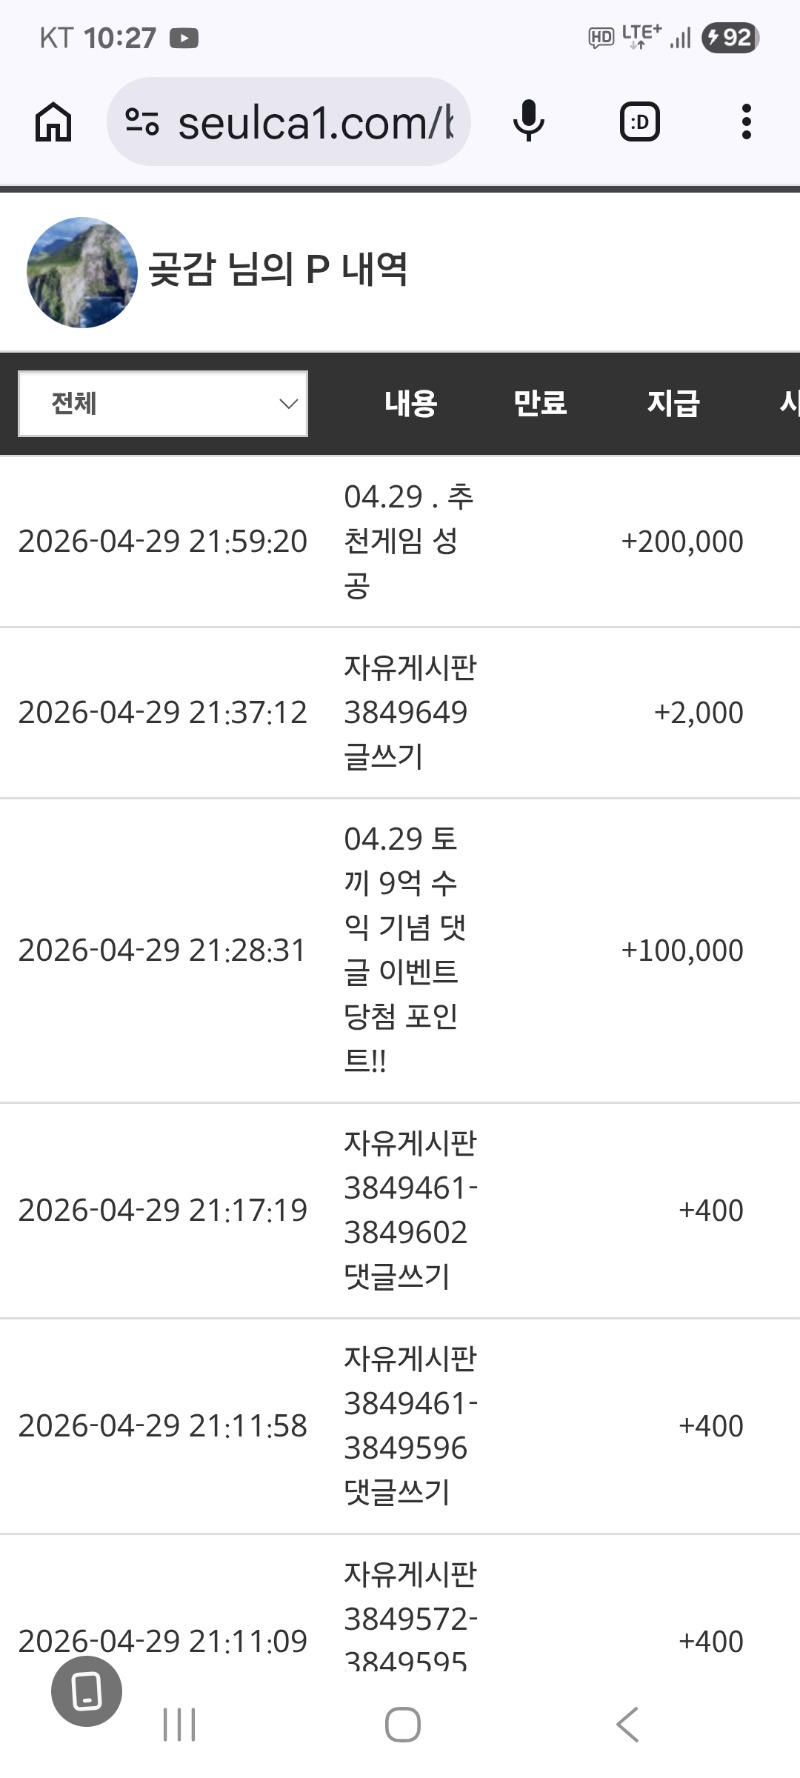Select the 내용 column header
The height and width of the screenshot is (1778, 800).
411,403
